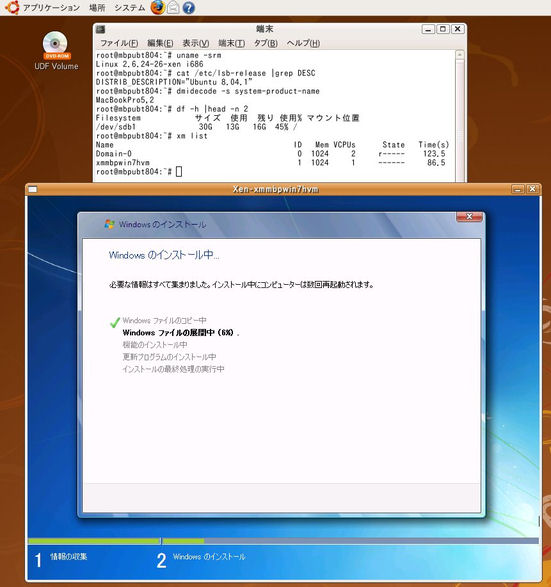Screen dimensions: 551x587
Task: Click the text 'Linux 2.6.24-26-xen i686'
Action: coord(150,64)
